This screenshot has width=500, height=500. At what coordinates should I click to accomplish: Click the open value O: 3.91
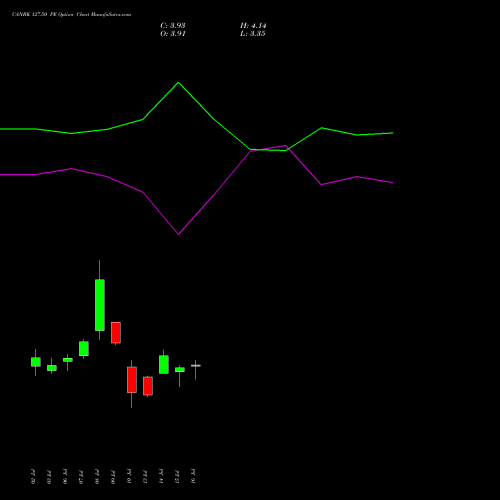point(173,34)
